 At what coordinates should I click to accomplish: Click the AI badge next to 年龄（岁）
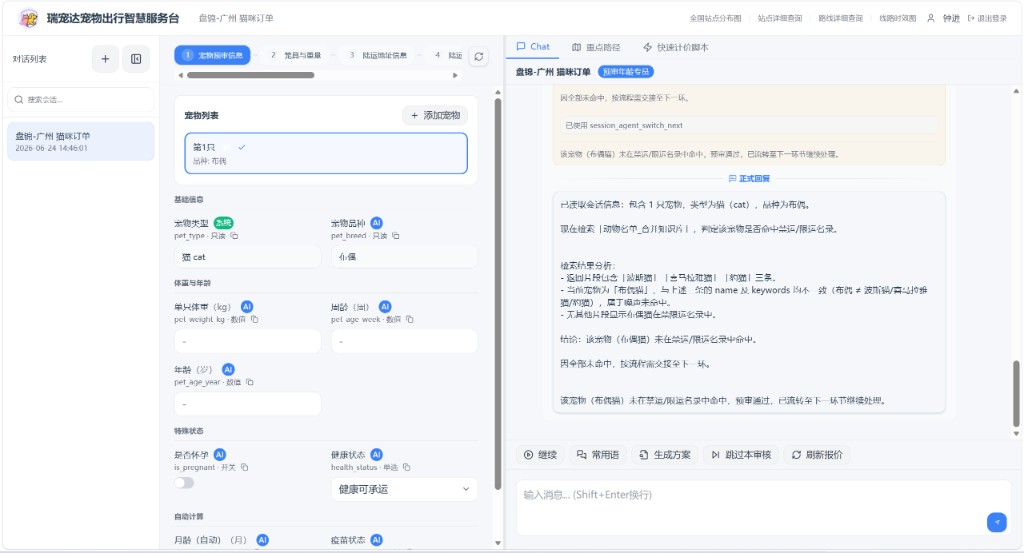[x=228, y=370]
